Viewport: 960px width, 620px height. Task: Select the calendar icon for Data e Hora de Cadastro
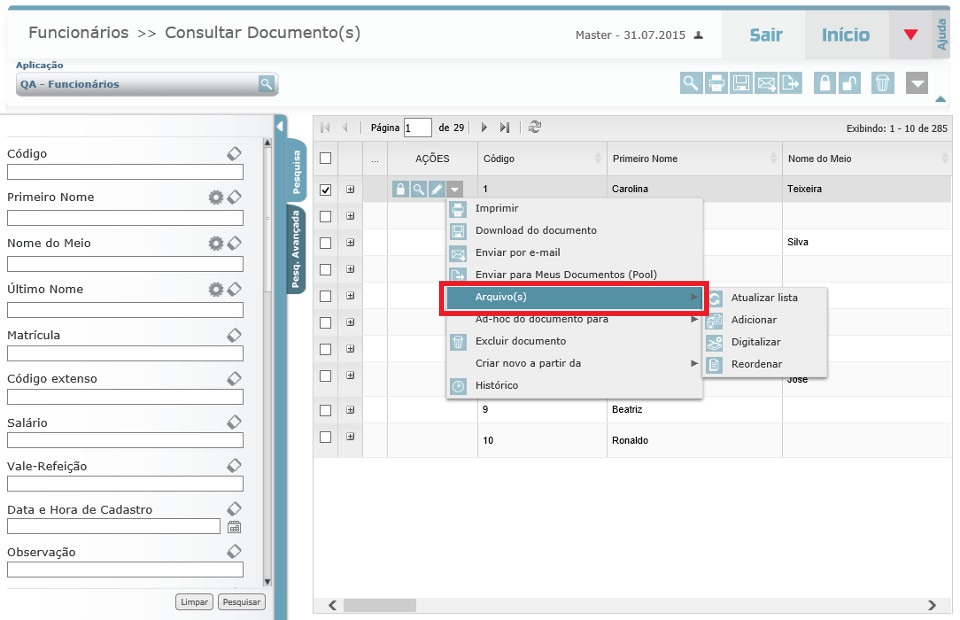233,526
